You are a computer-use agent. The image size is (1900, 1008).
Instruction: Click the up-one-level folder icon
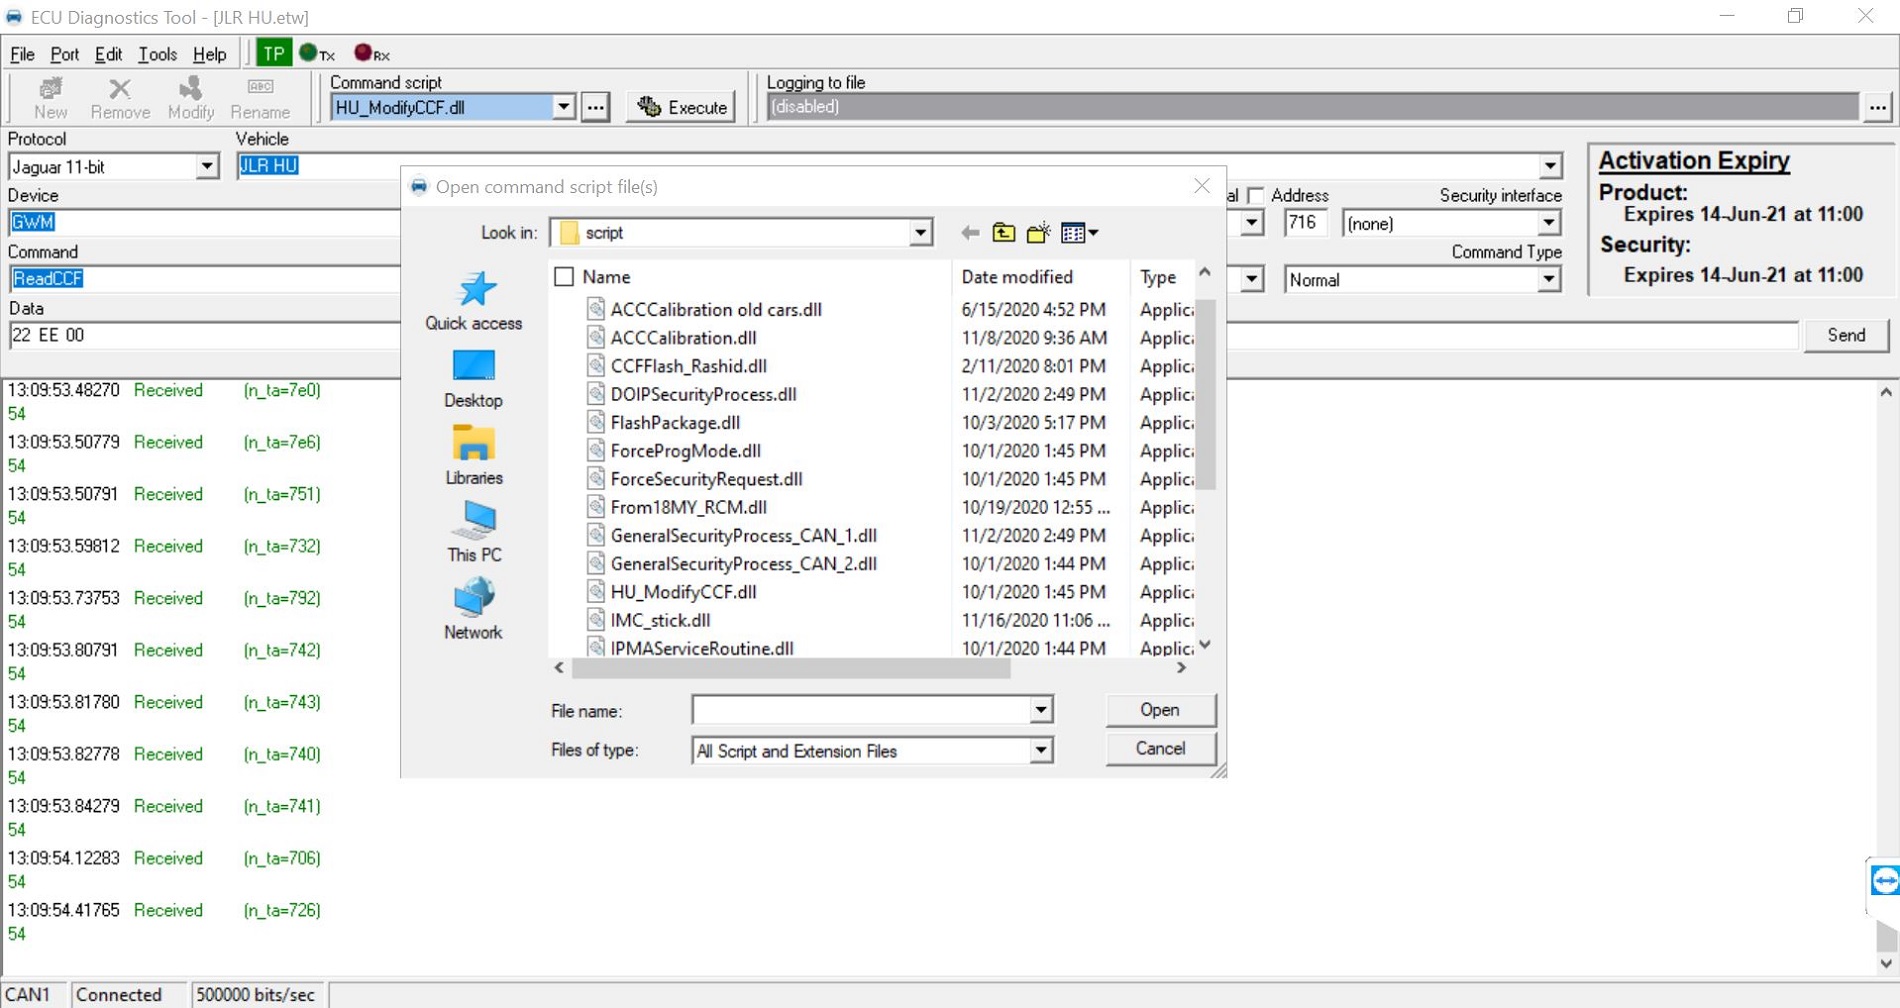click(1003, 233)
